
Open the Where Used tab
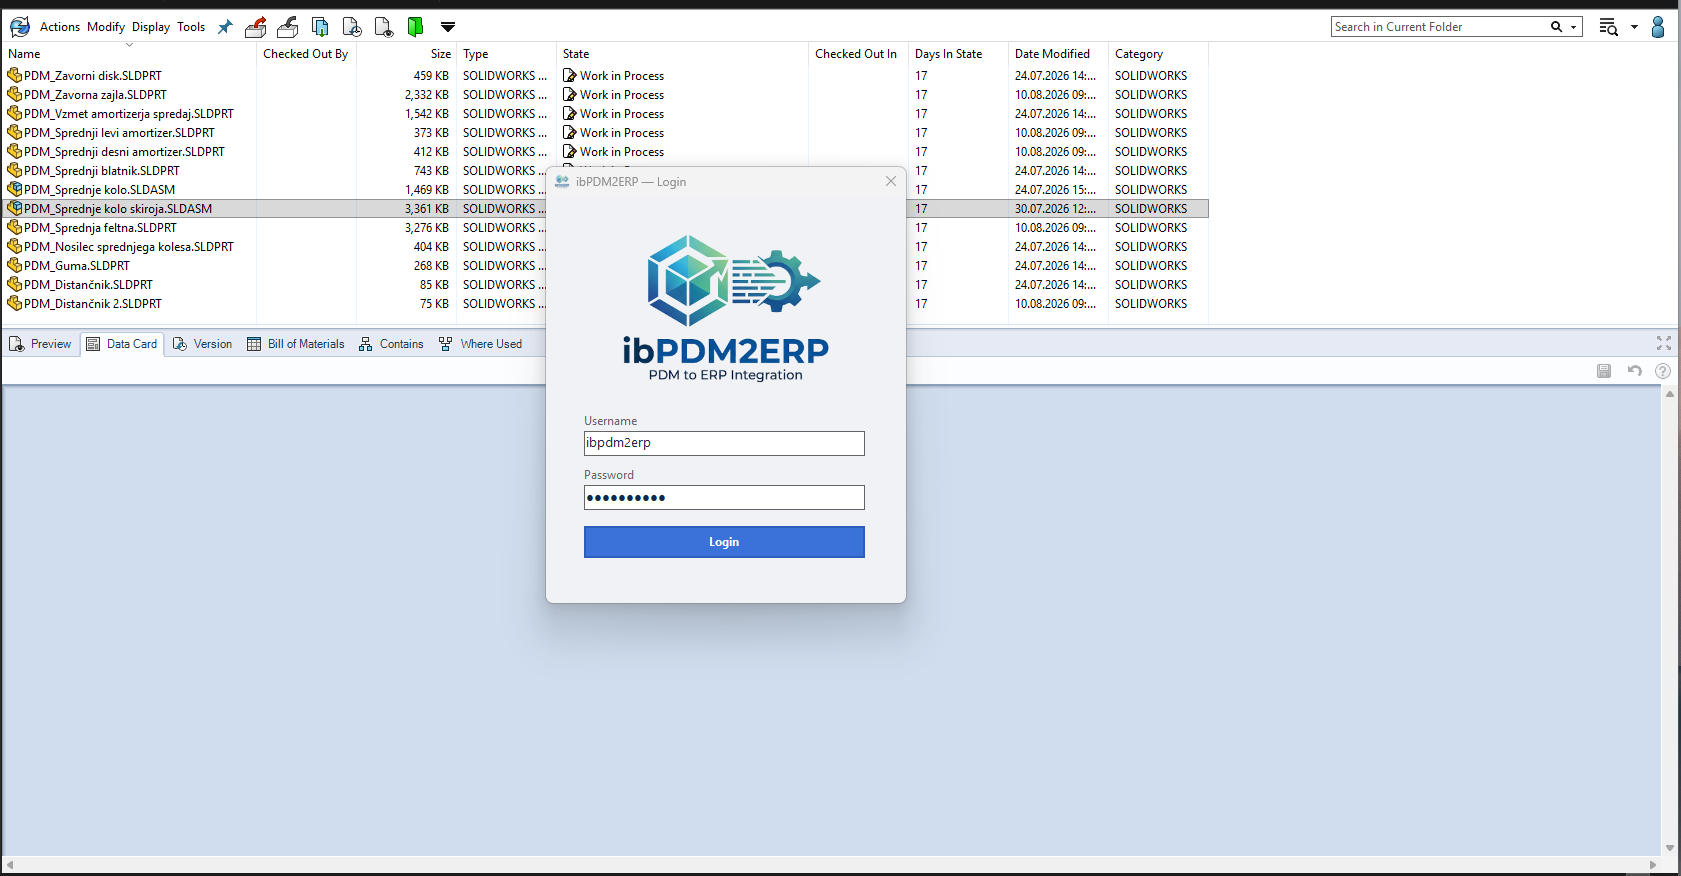(x=480, y=344)
